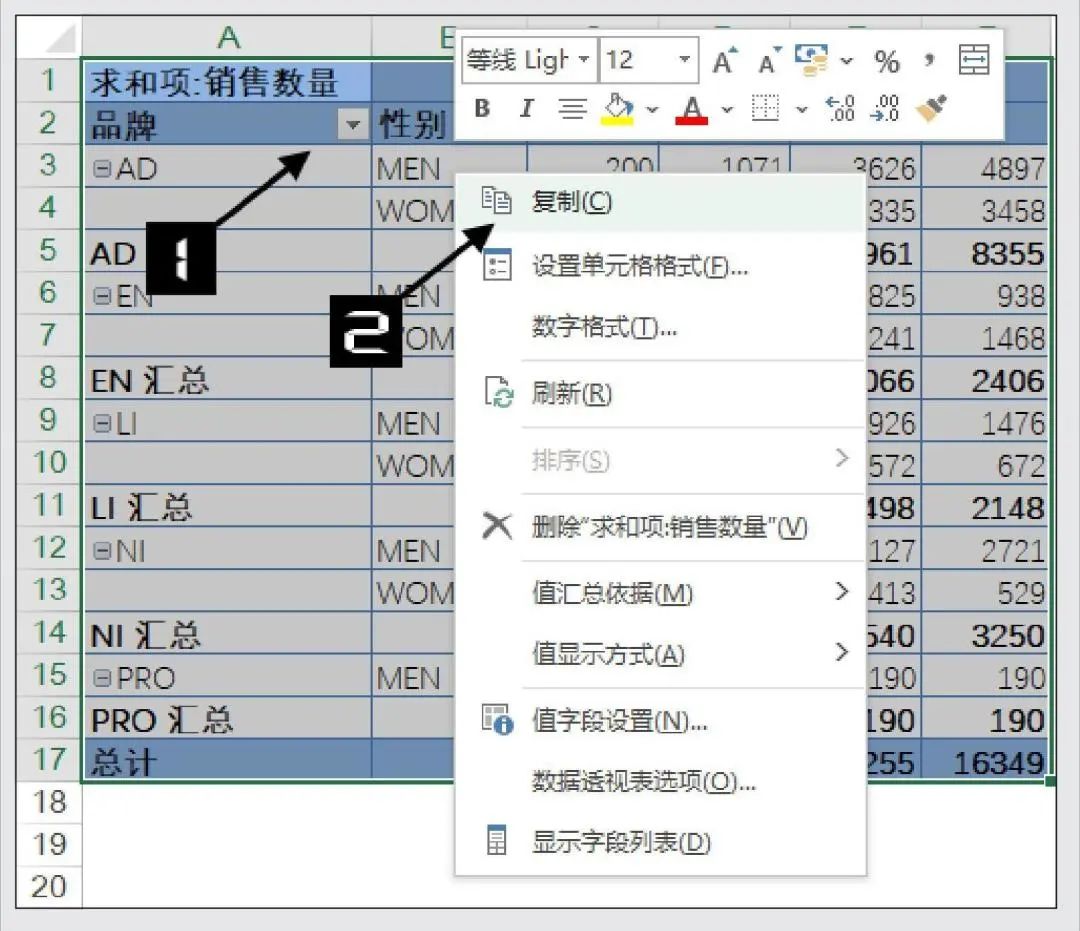The width and height of the screenshot is (1080, 931).
Task: Select the LI 汇总 row label
Action: [x=227, y=508]
